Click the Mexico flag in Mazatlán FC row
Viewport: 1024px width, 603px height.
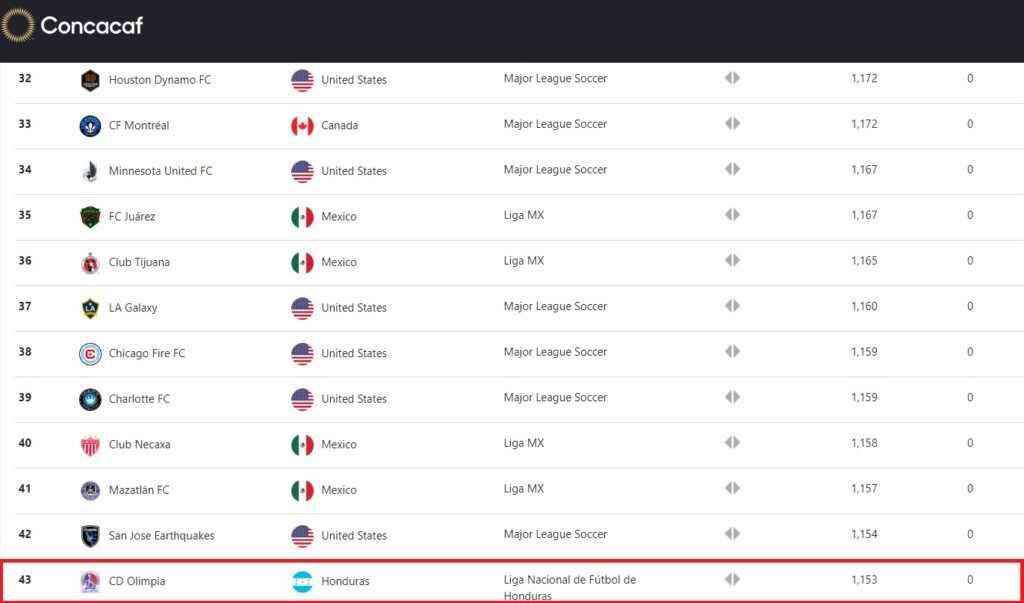pyautogui.click(x=302, y=491)
